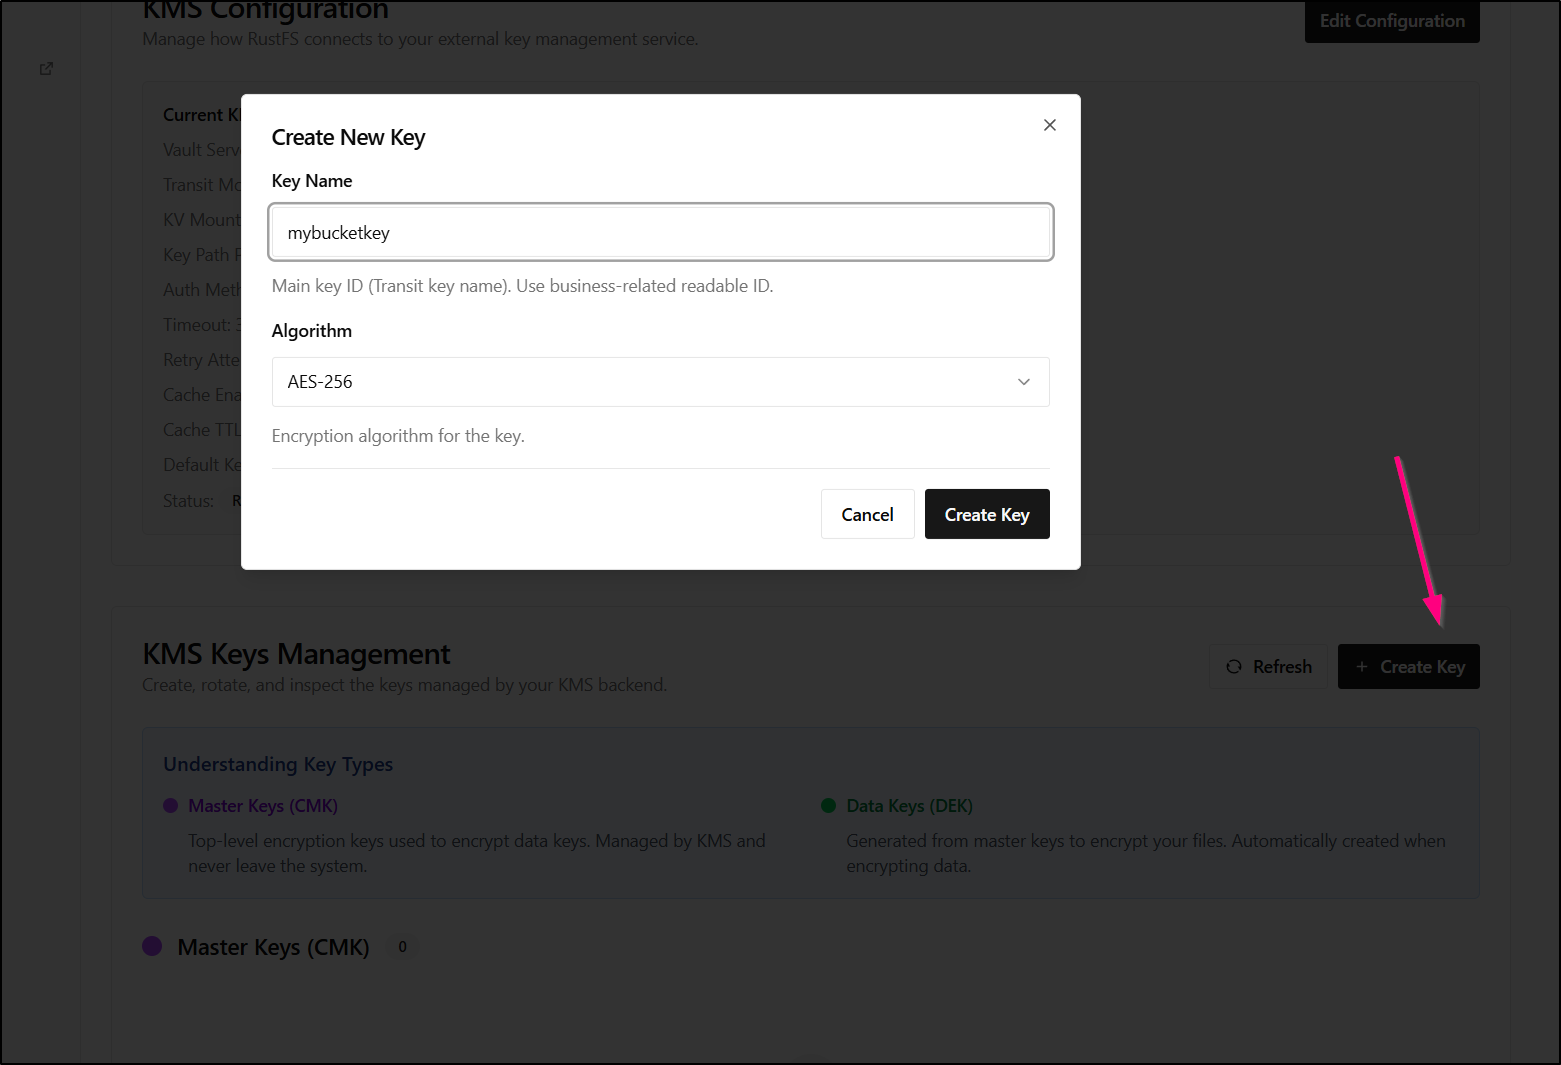Close the Create New Key dialog
Image resolution: width=1561 pixels, height=1065 pixels.
[1049, 125]
